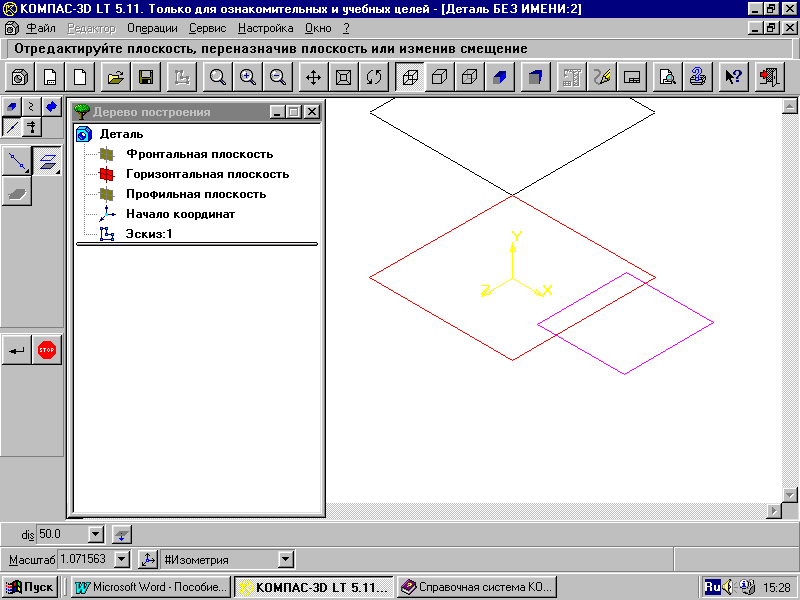Click the greyed sketch mode toolbar icon
Screen dimensions: 800x600
coord(182,77)
